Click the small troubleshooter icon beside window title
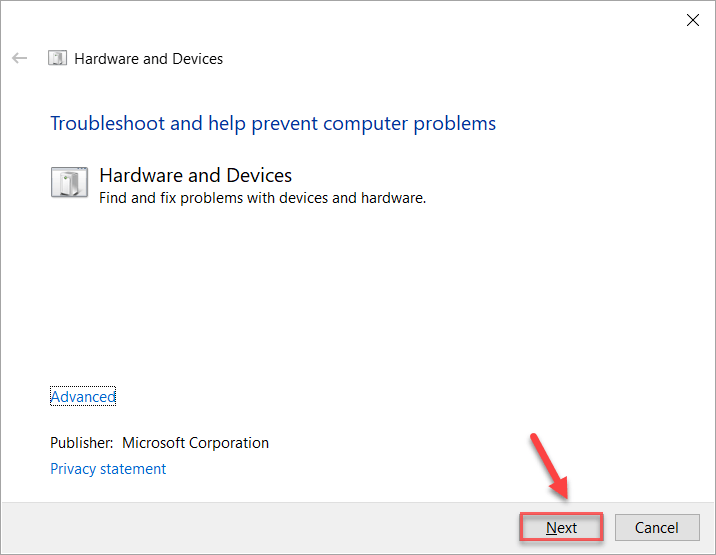The image size is (716, 555). point(58,58)
